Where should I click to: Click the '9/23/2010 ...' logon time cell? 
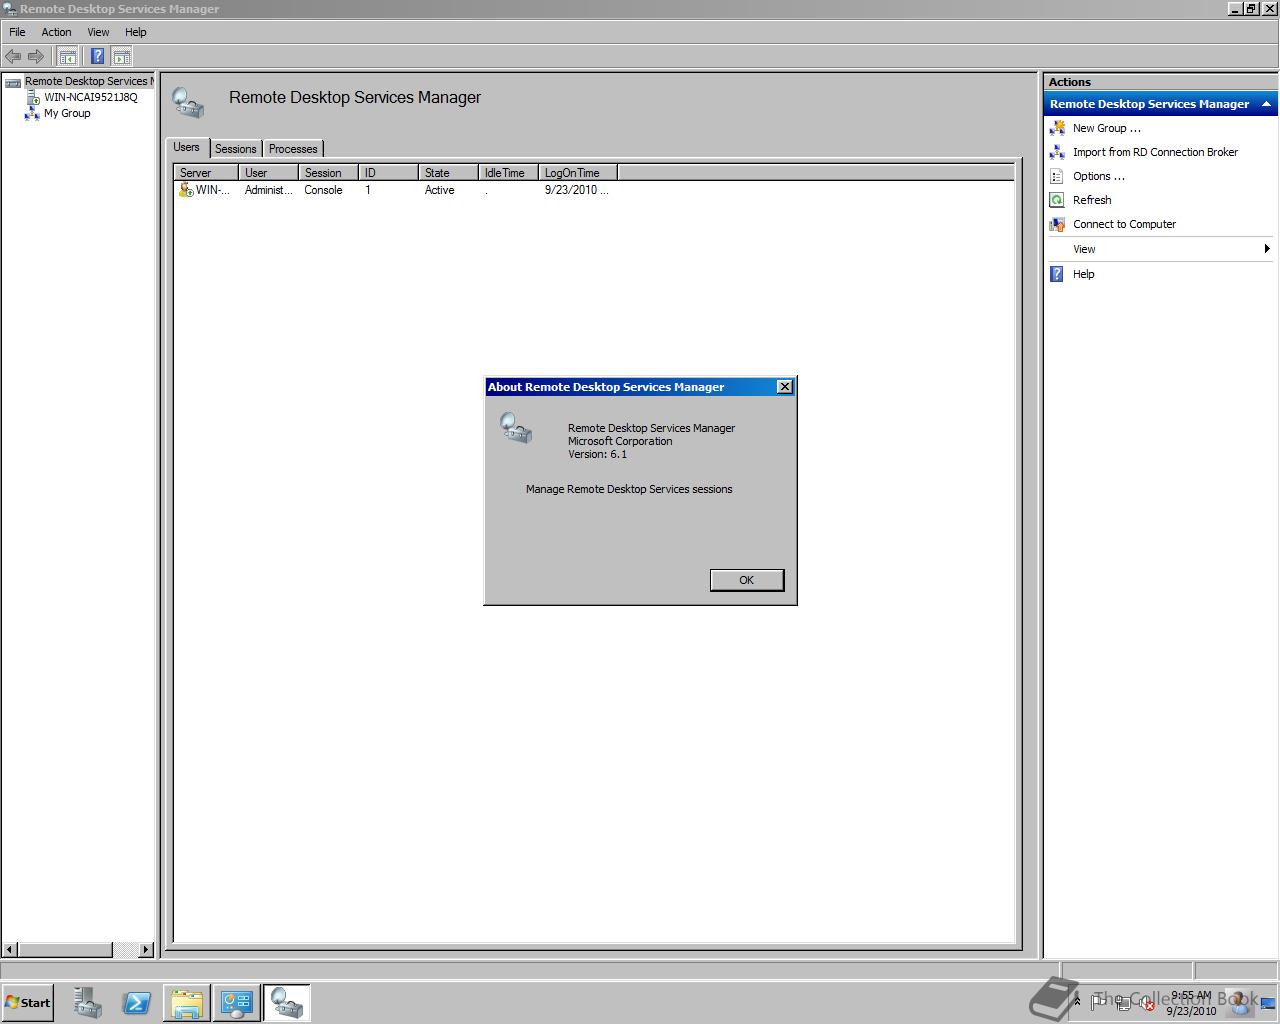click(x=576, y=190)
